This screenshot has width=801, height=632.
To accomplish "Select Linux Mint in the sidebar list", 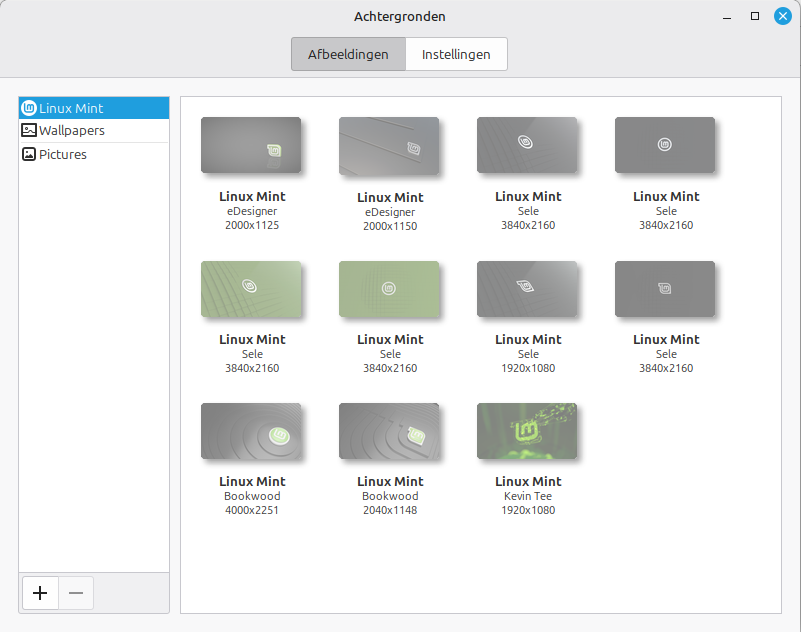I will [94, 108].
